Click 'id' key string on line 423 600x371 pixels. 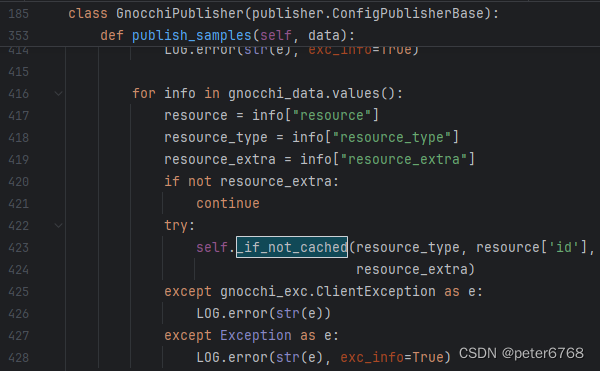[x=564, y=247]
